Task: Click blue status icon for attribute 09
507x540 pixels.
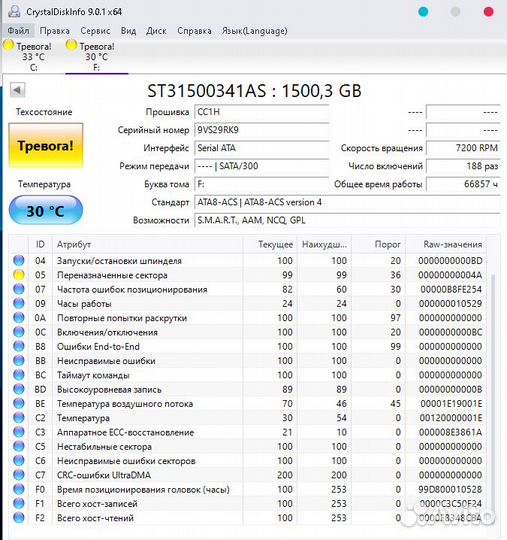Action: 19,303
